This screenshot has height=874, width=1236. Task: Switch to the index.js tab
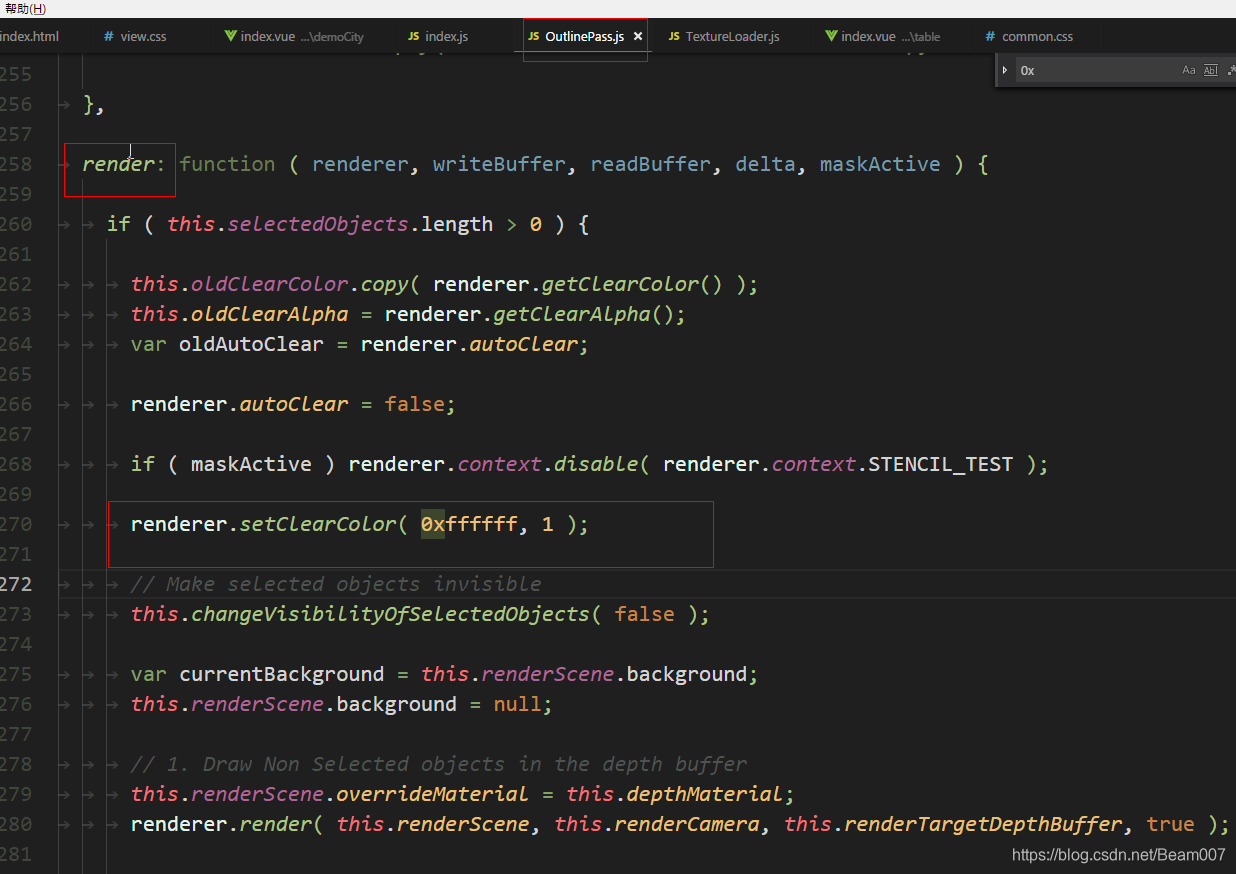[x=446, y=37]
